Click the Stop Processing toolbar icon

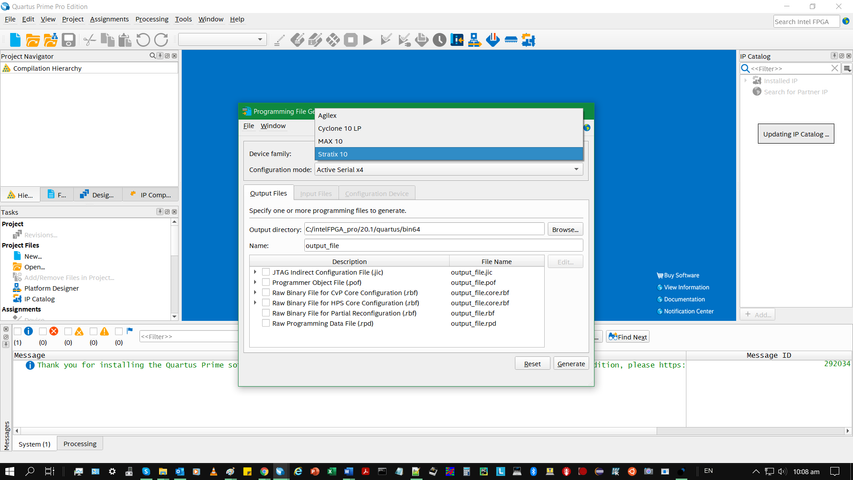pyautogui.click(x=351, y=40)
